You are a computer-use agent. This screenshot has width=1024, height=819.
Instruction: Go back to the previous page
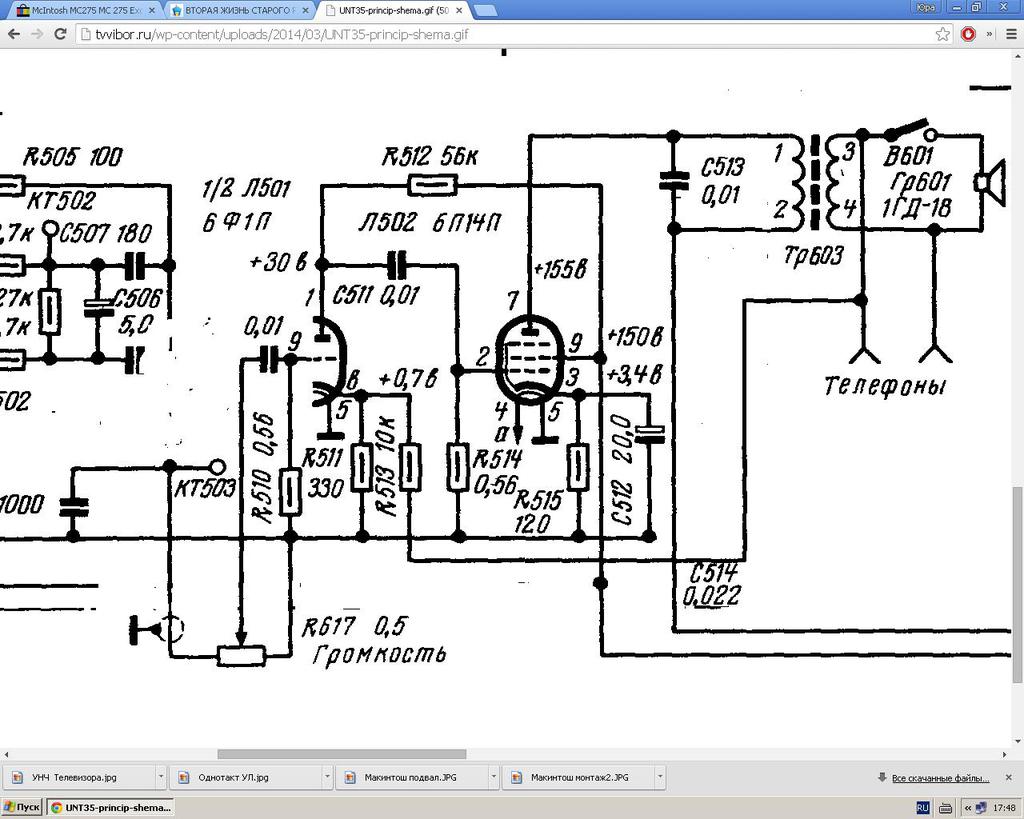click(x=14, y=34)
